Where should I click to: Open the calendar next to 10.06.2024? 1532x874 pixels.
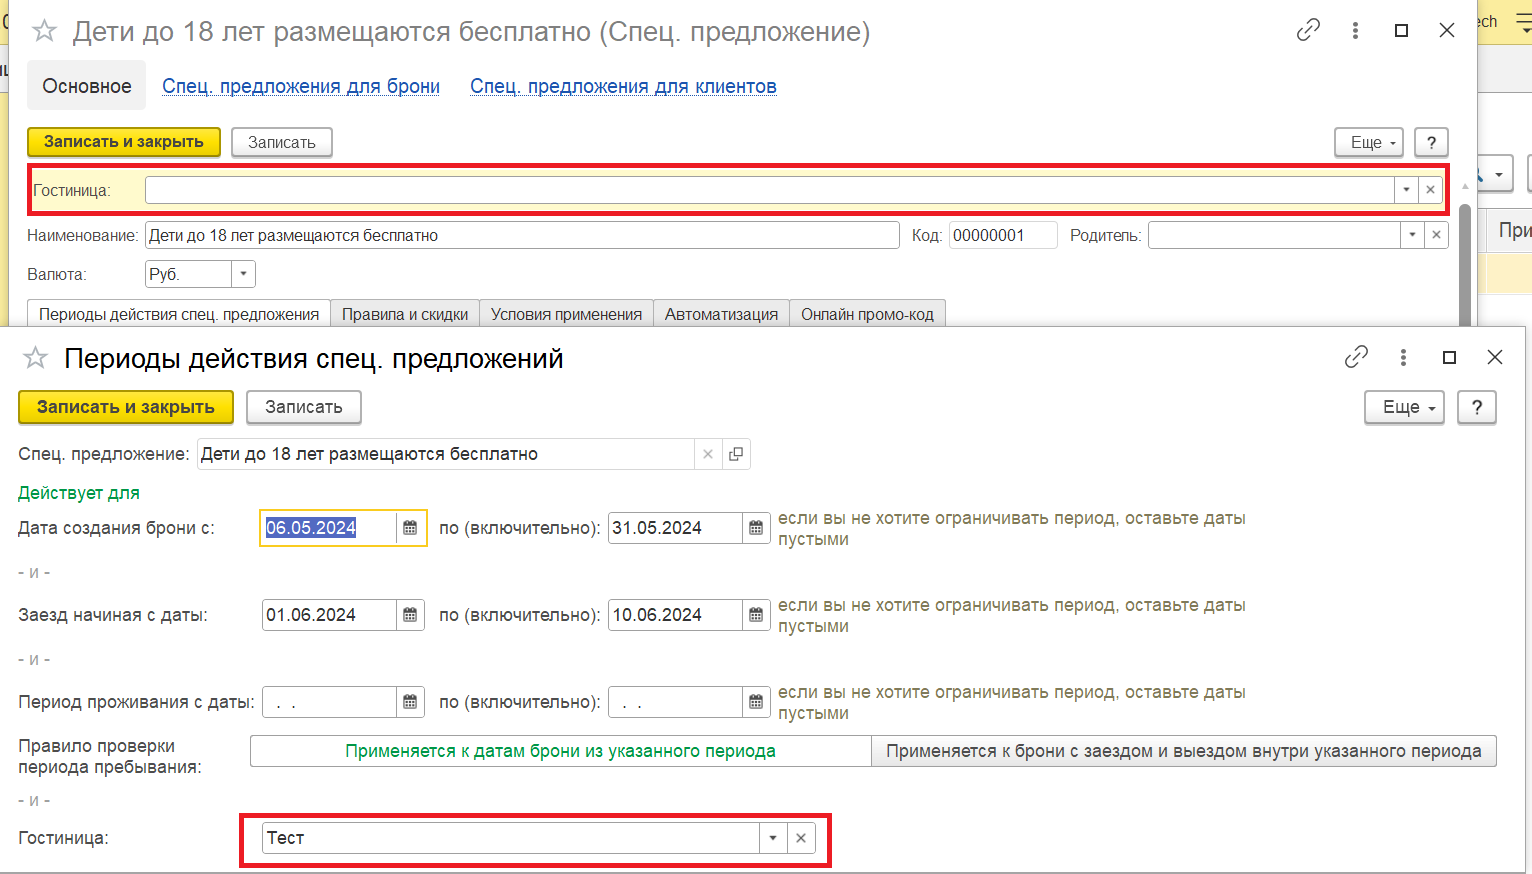[756, 615]
